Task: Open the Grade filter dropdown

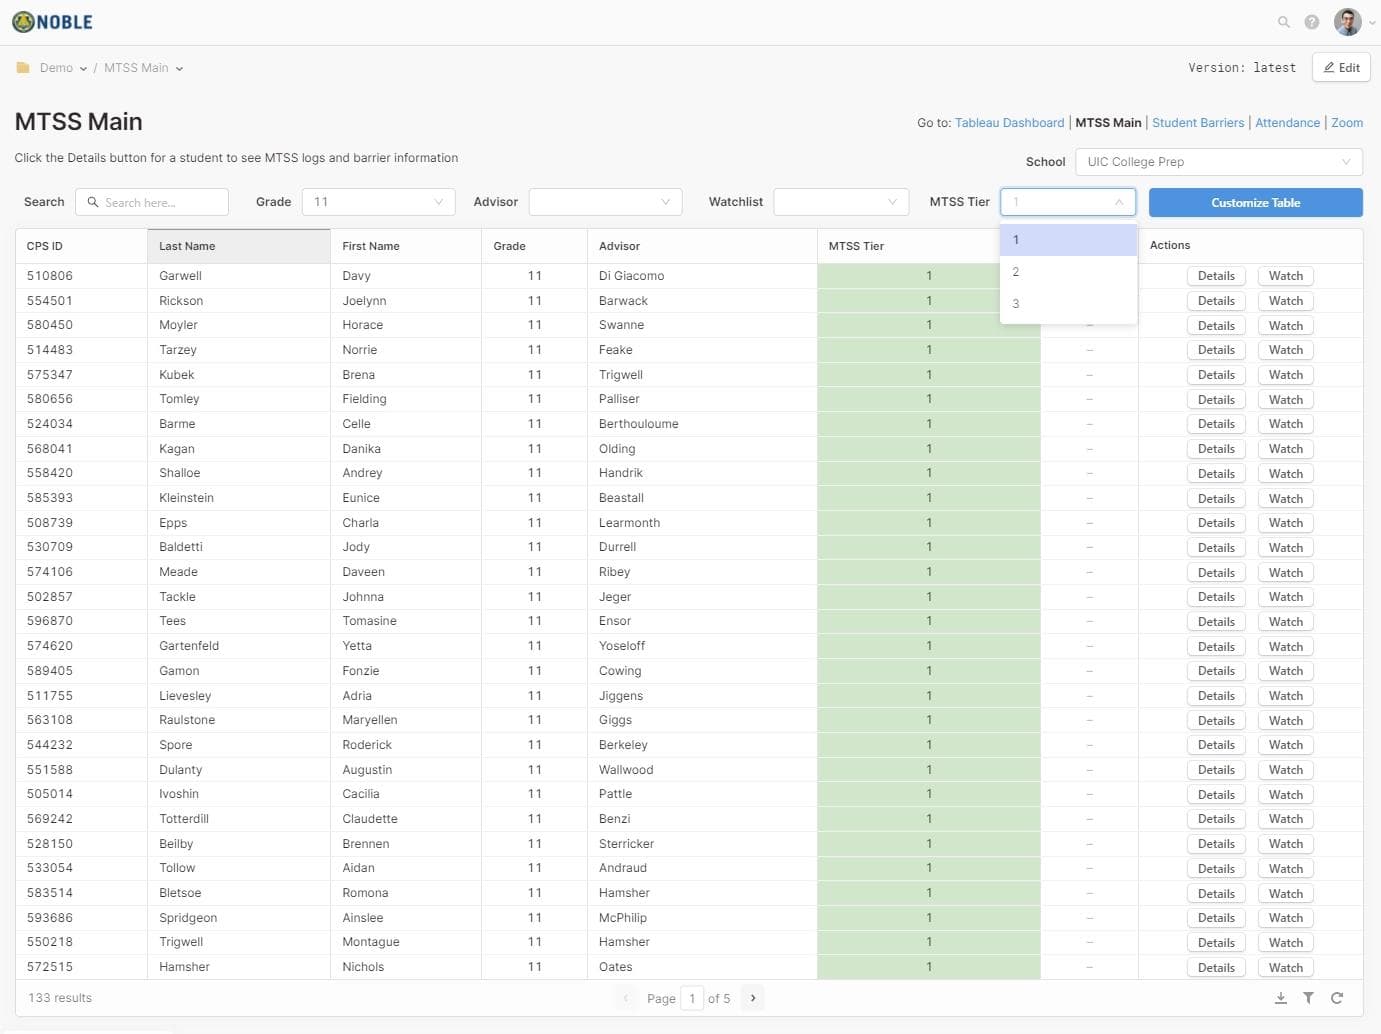Action: 378,202
